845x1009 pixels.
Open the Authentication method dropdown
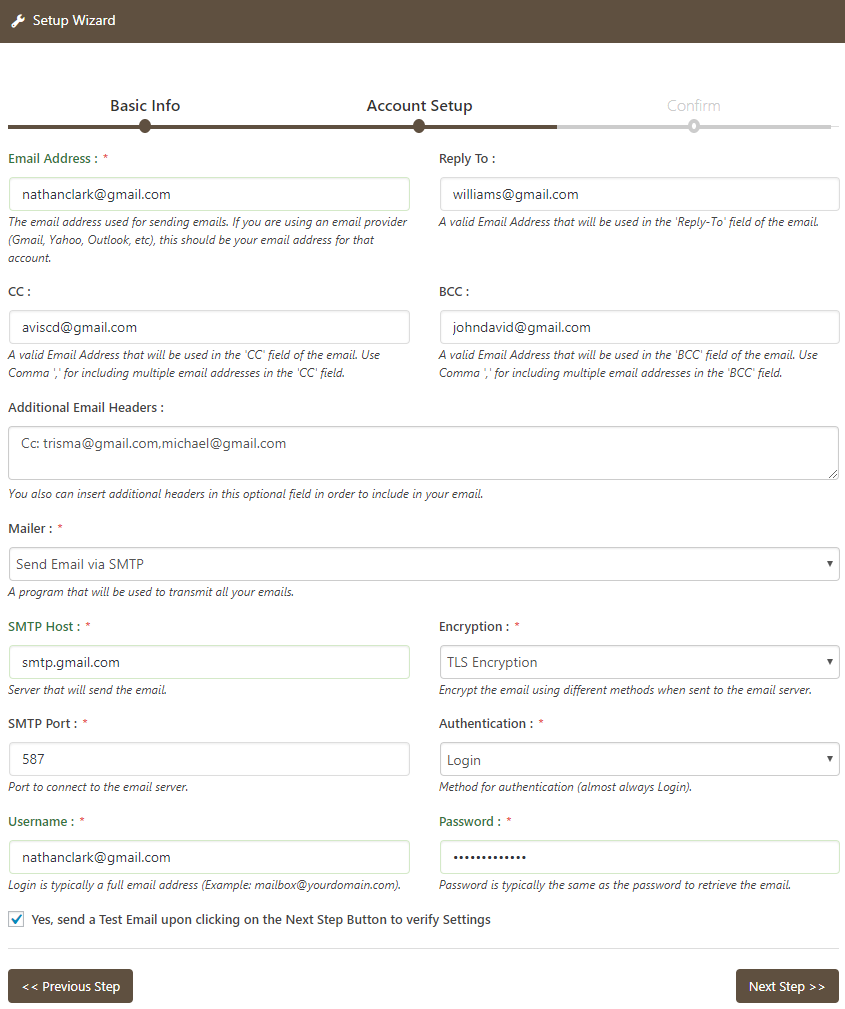pyautogui.click(x=639, y=760)
